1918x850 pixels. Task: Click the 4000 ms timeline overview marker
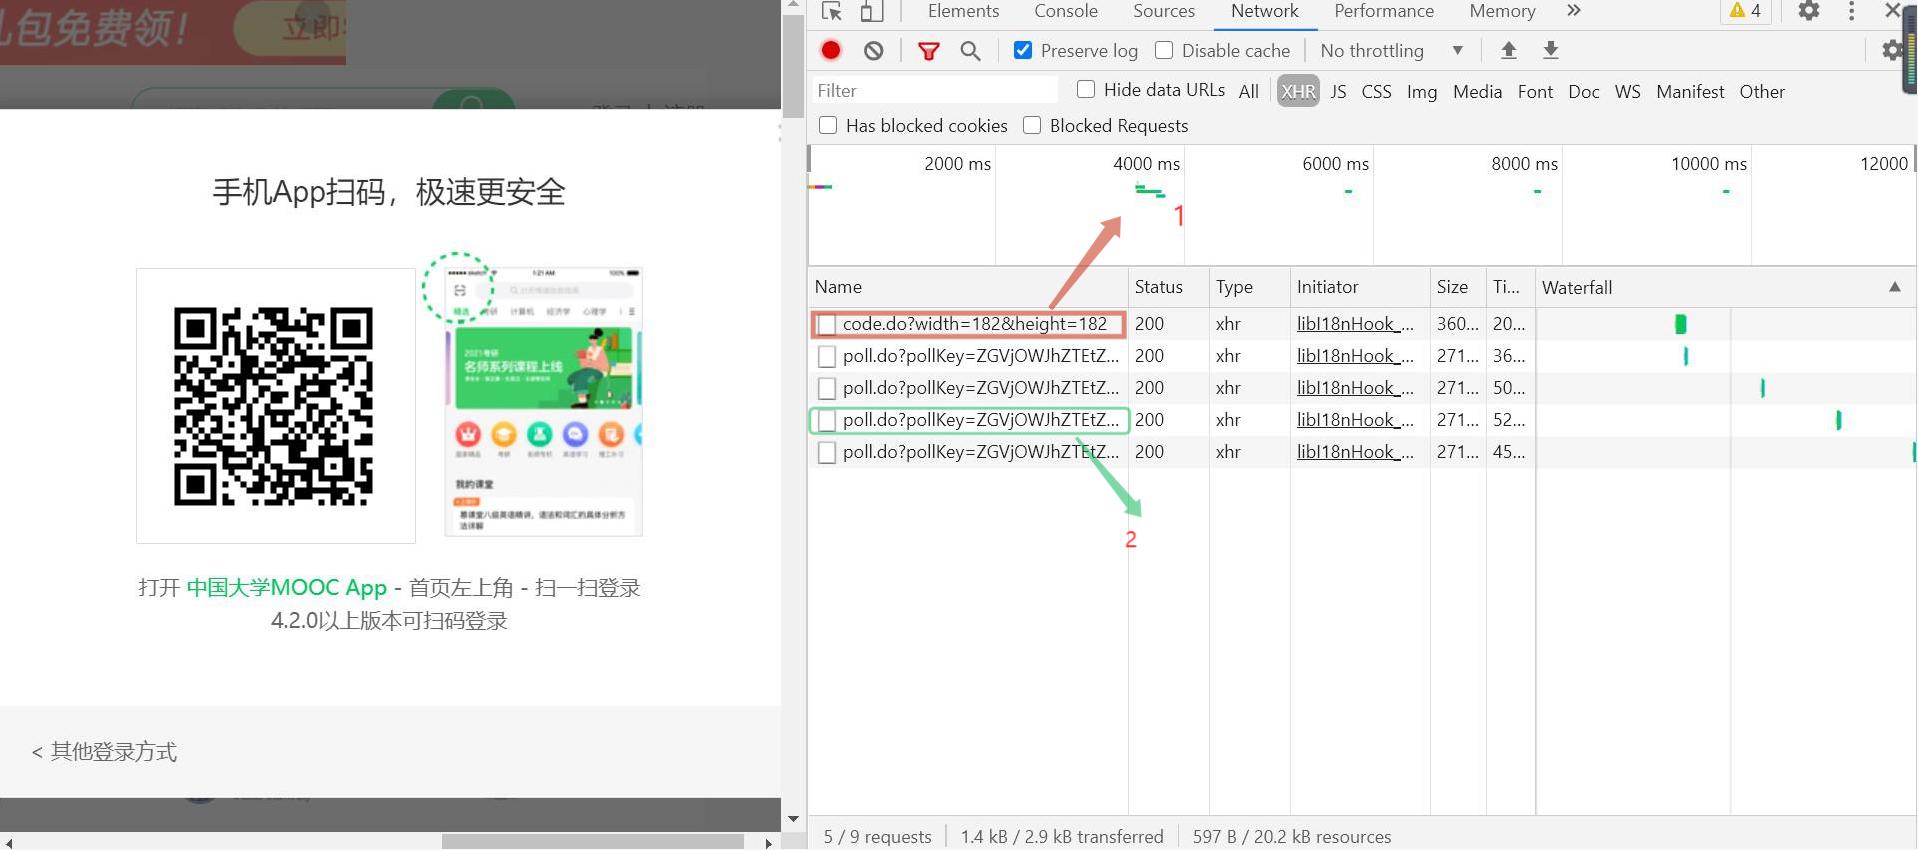[x=1146, y=163]
